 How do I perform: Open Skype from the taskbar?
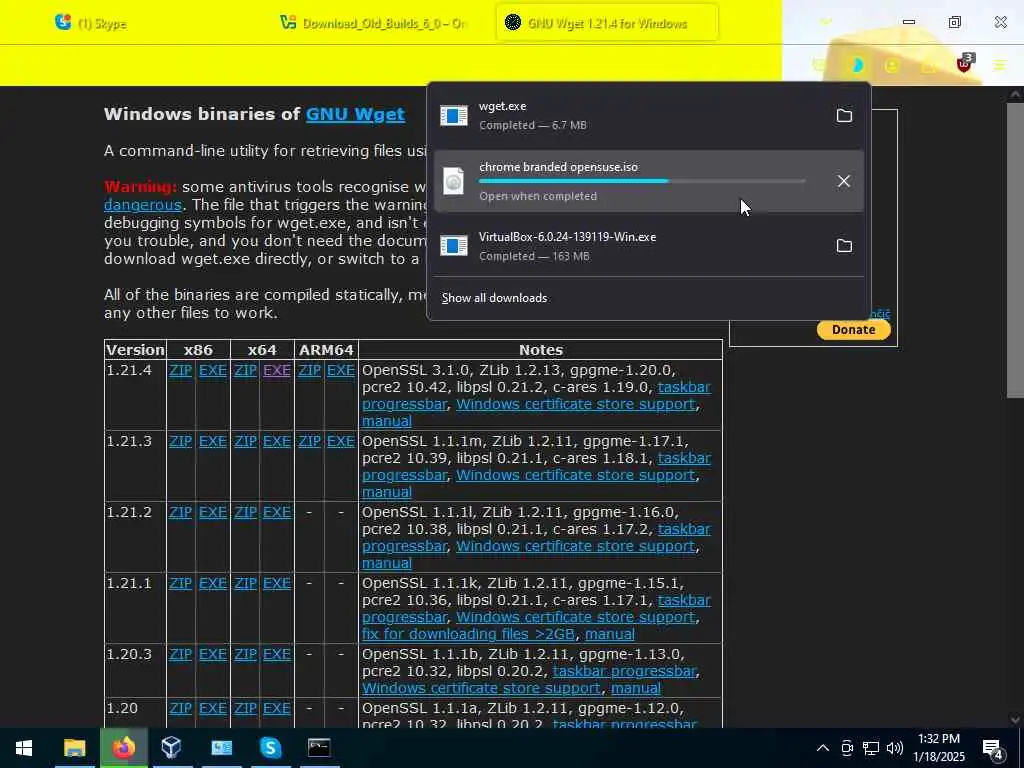point(270,748)
